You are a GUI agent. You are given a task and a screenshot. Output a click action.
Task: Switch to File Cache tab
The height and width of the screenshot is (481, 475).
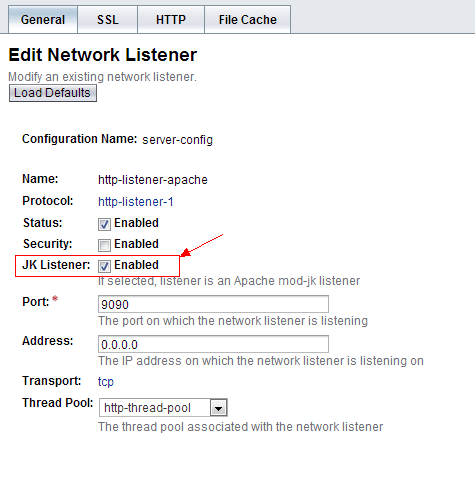point(248,20)
